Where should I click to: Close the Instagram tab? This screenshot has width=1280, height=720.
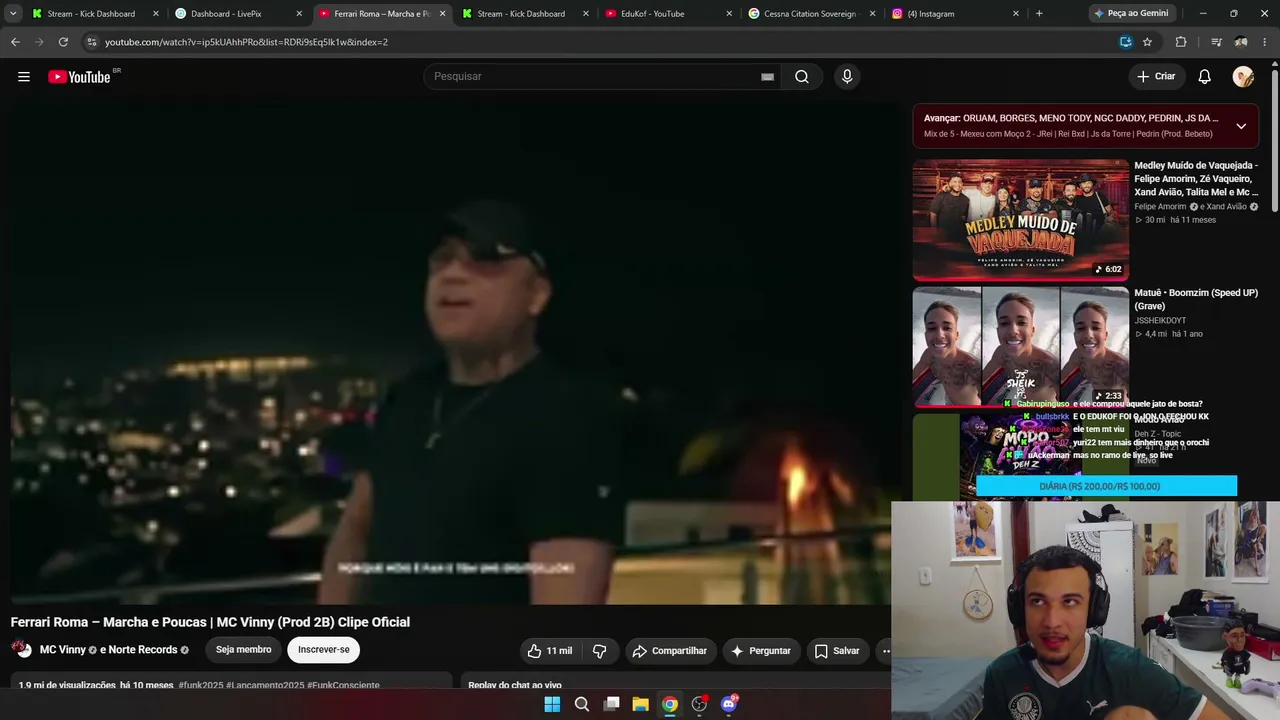tap(1016, 14)
